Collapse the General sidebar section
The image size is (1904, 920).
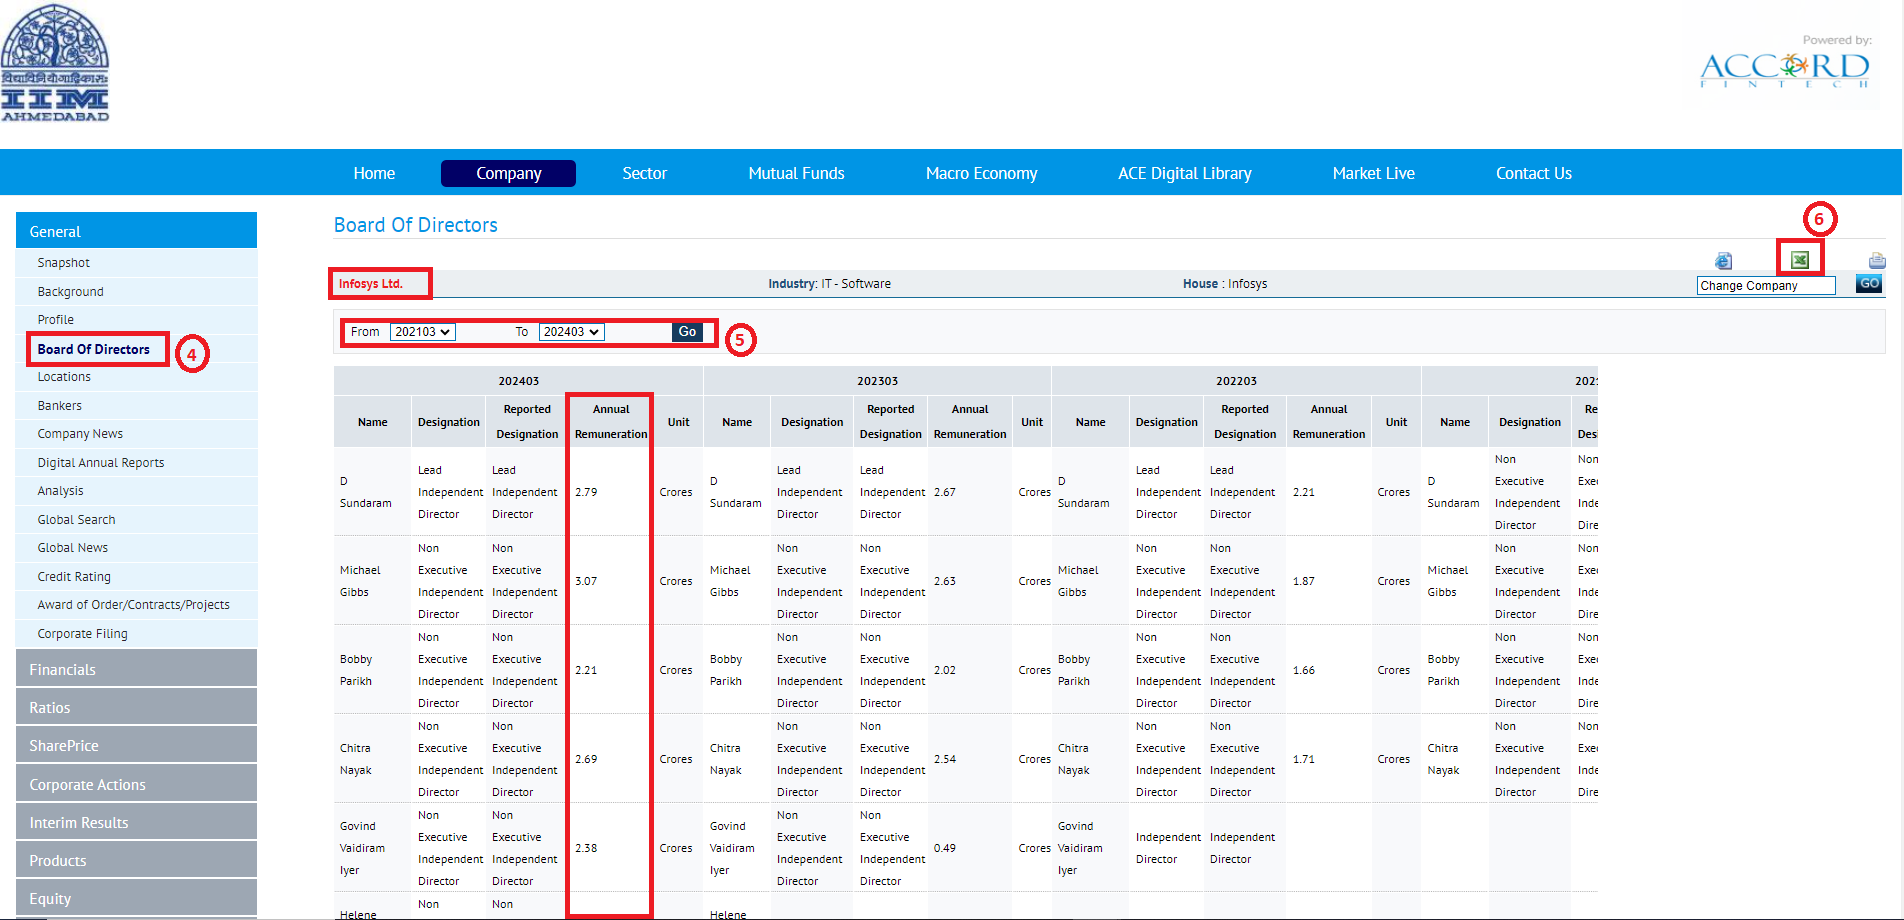pyautogui.click(x=136, y=230)
